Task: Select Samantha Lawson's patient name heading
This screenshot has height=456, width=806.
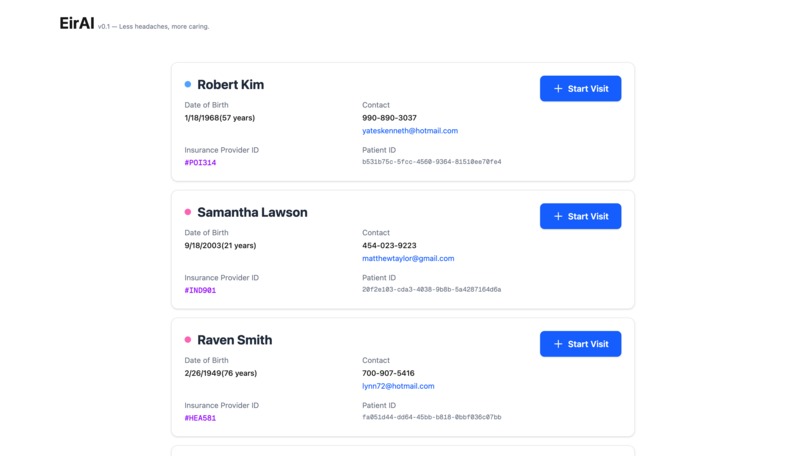Action: [x=252, y=212]
